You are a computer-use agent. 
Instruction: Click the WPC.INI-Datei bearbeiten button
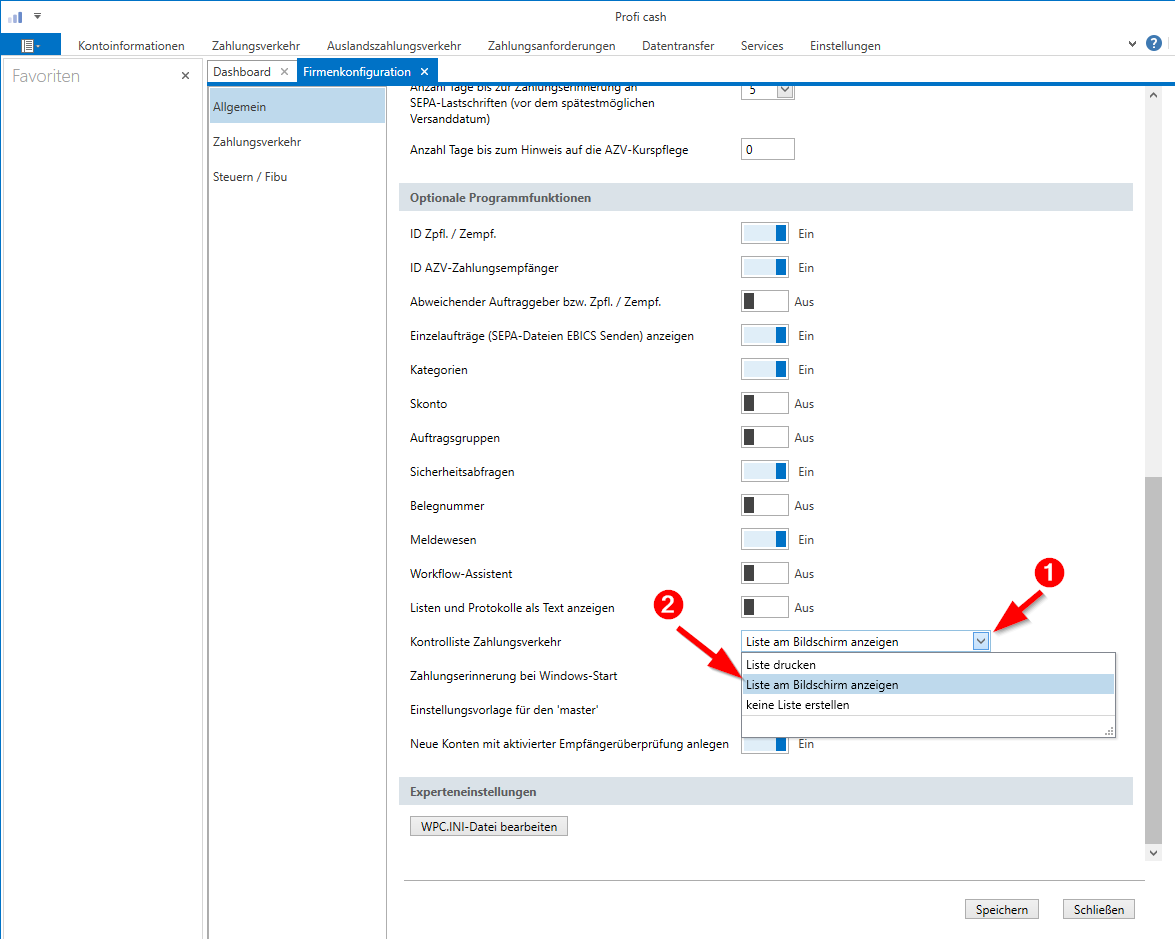[488, 827]
